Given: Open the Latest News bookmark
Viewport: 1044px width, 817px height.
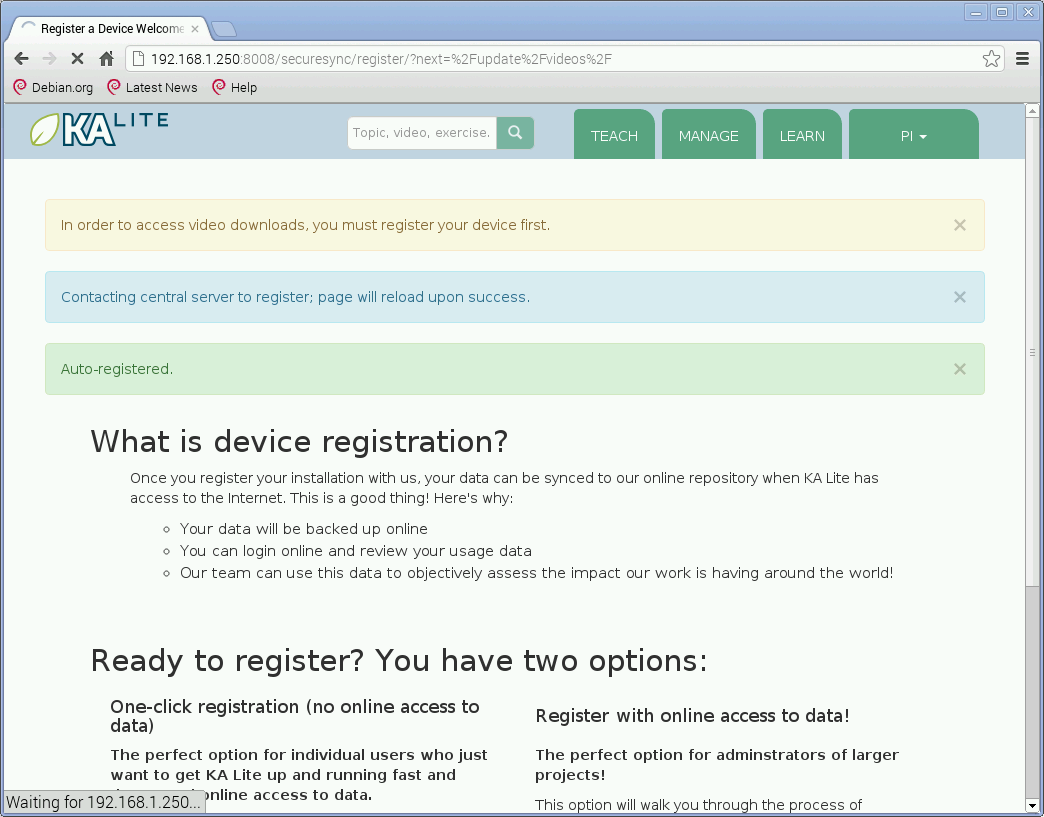Looking at the screenshot, I should click(152, 88).
